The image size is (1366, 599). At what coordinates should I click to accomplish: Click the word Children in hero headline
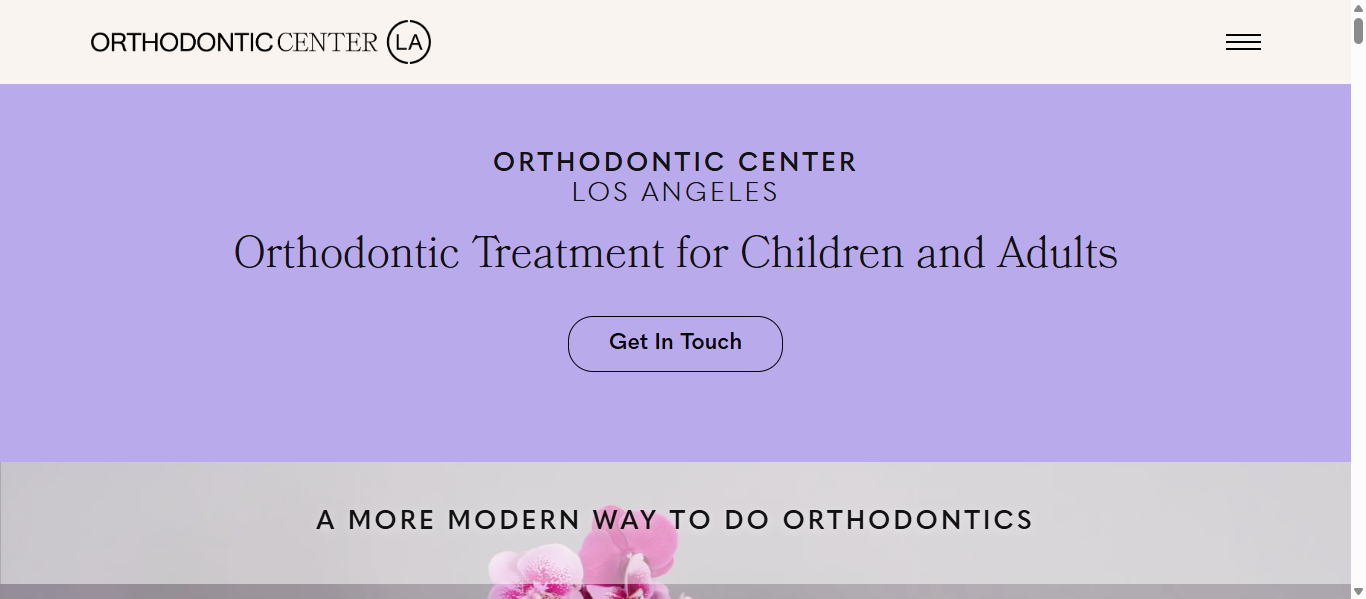click(823, 252)
